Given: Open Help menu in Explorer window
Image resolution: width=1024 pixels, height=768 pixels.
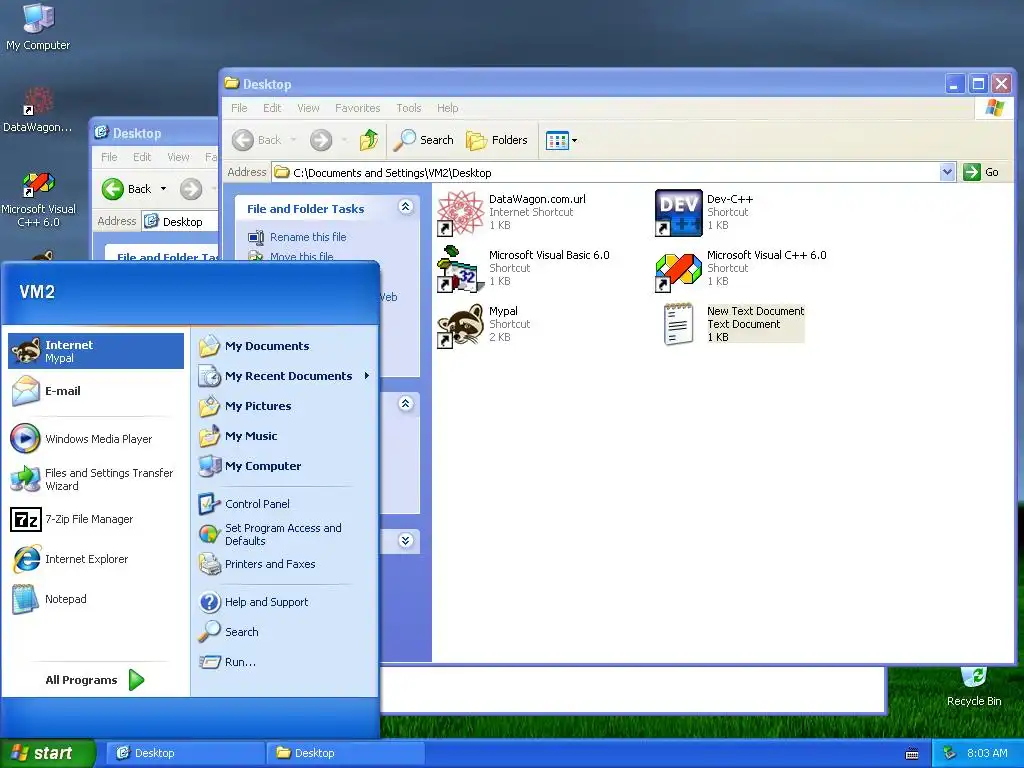Looking at the screenshot, I should click(x=447, y=108).
